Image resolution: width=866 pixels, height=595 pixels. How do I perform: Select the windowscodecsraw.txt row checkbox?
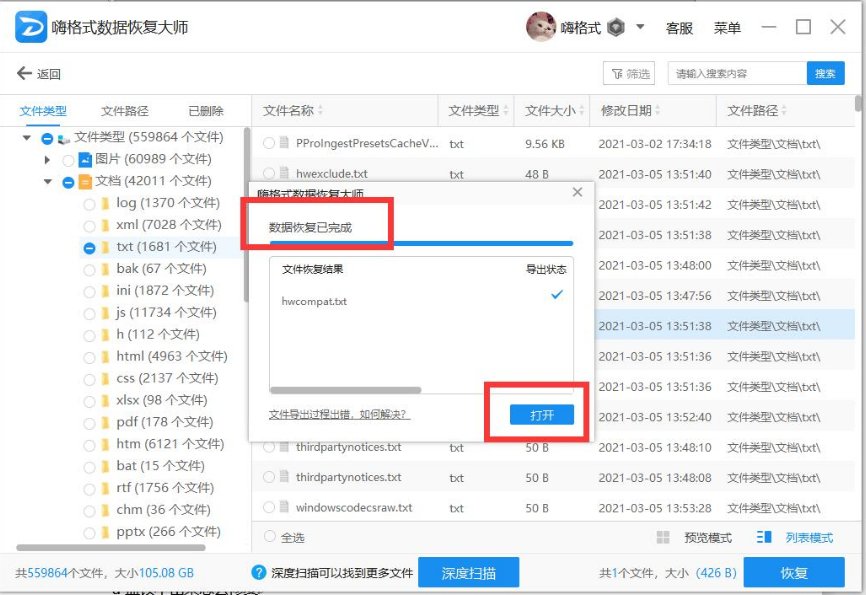[x=269, y=507]
